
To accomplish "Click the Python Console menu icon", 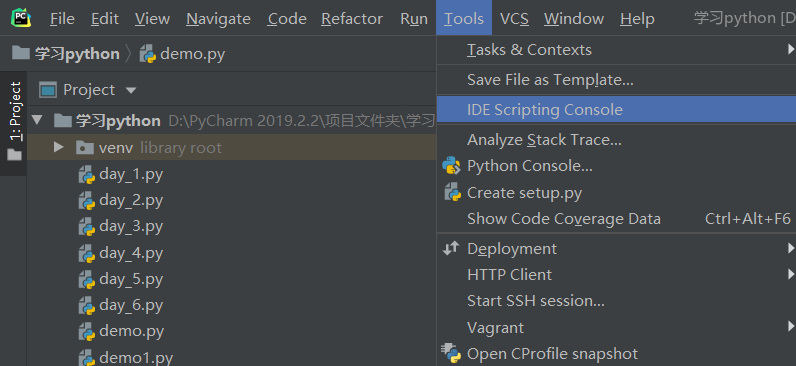I will pos(451,166).
